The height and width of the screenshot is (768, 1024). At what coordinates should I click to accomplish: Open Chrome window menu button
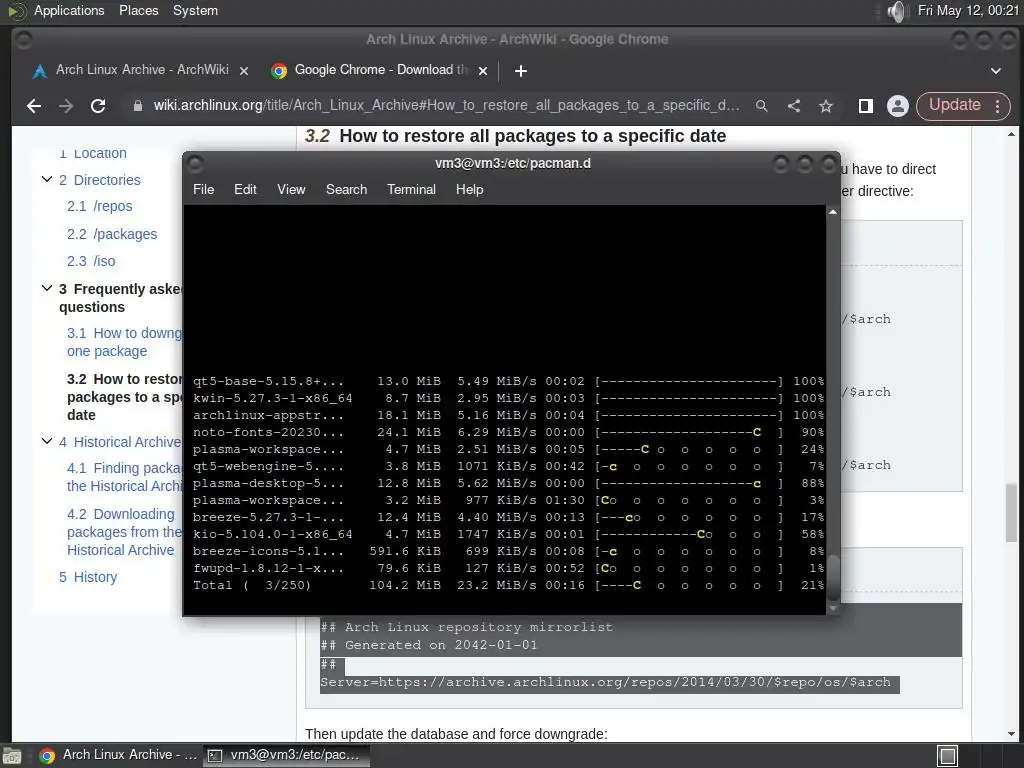(x=24, y=40)
